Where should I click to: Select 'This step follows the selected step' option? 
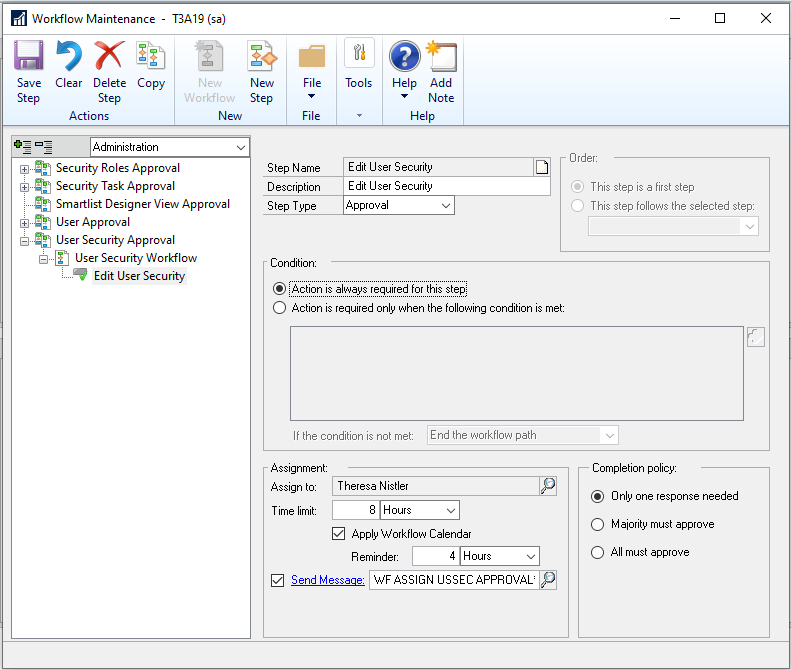577,206
